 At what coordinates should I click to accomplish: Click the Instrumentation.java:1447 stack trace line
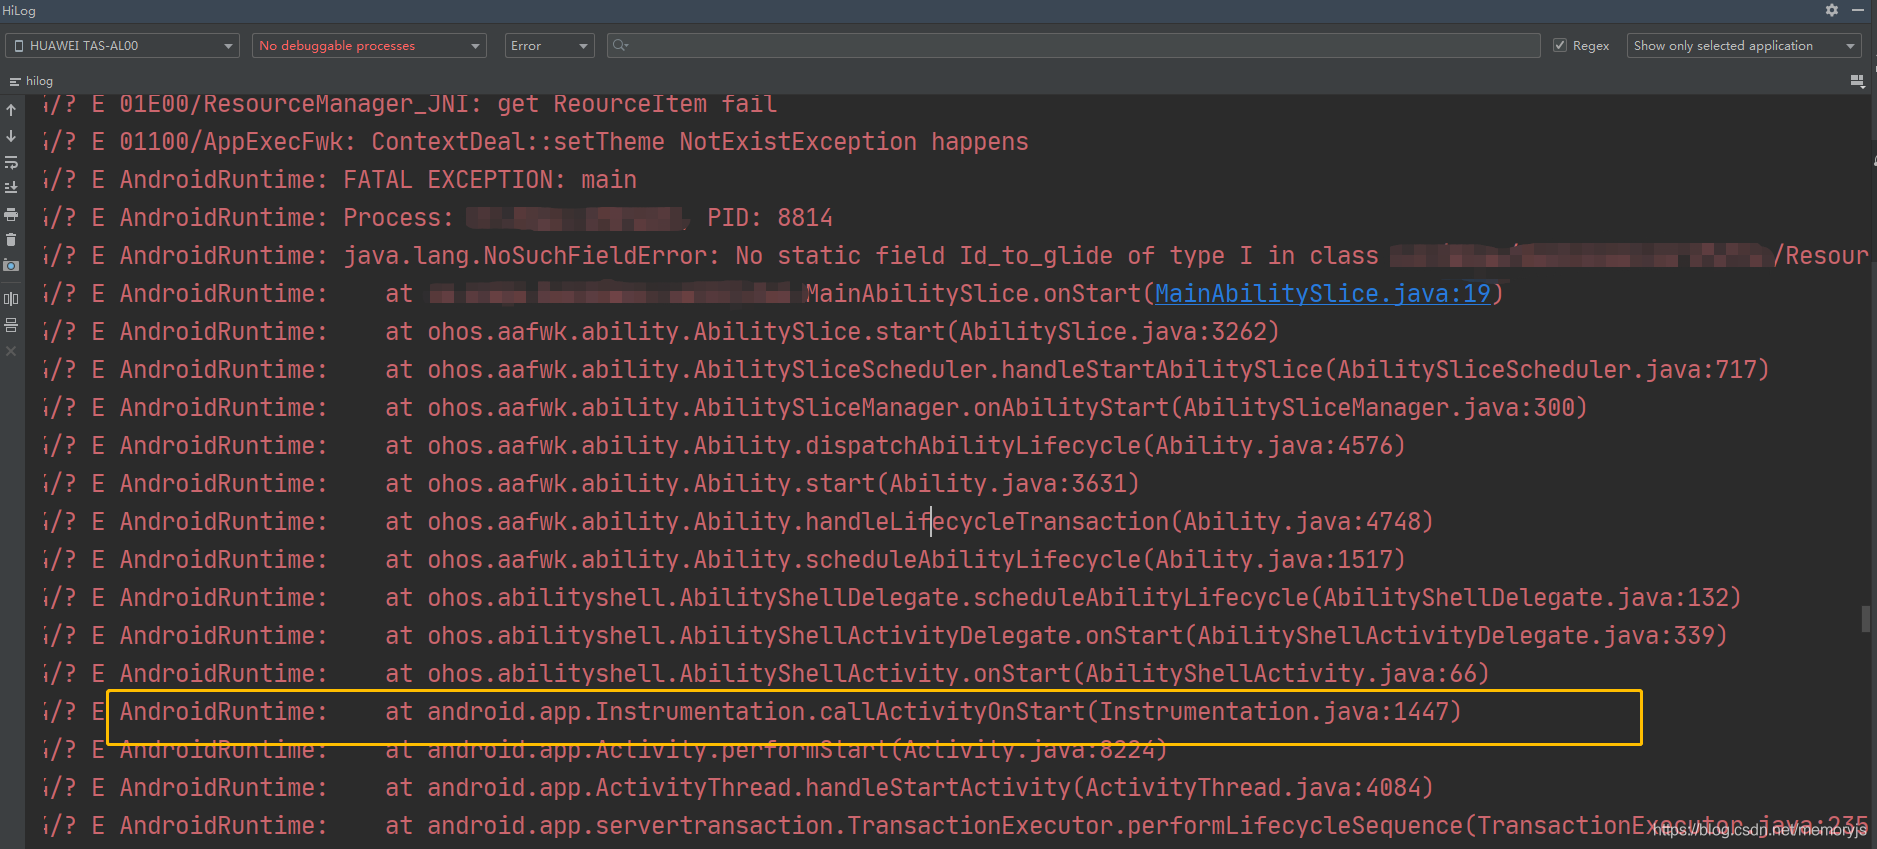[x=753, y=712]
